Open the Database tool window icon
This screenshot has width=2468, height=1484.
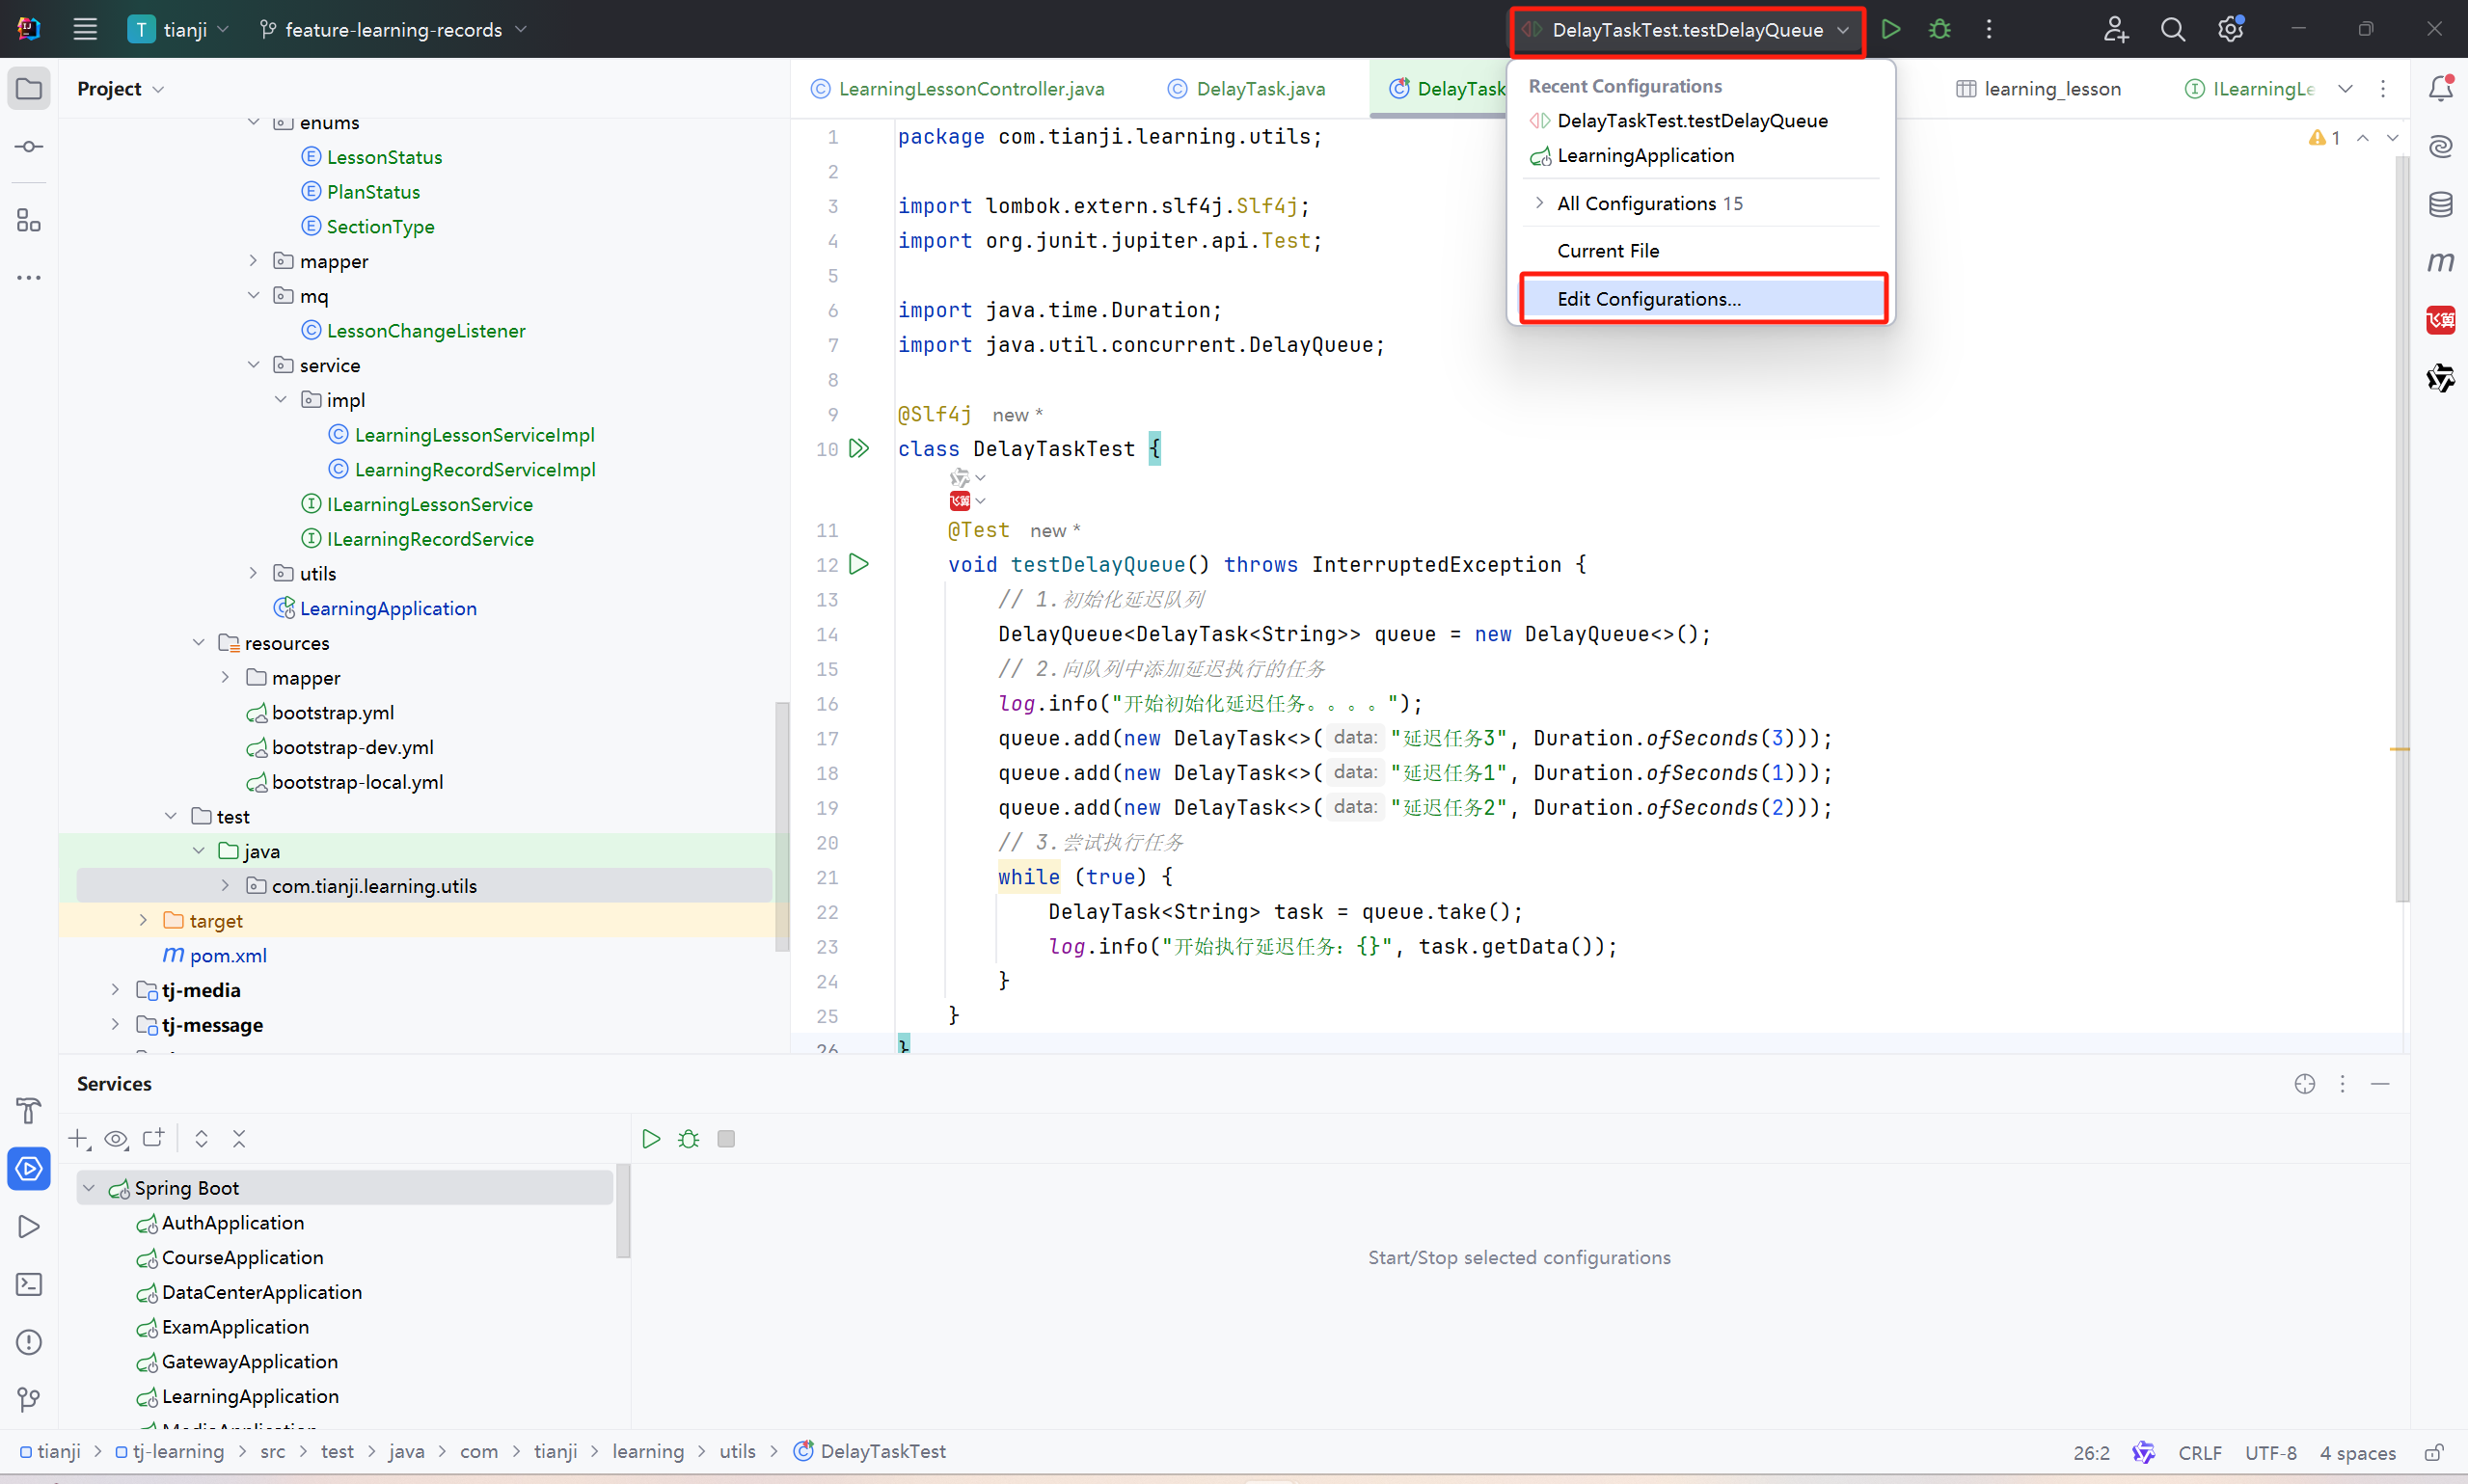point(2440,205)
